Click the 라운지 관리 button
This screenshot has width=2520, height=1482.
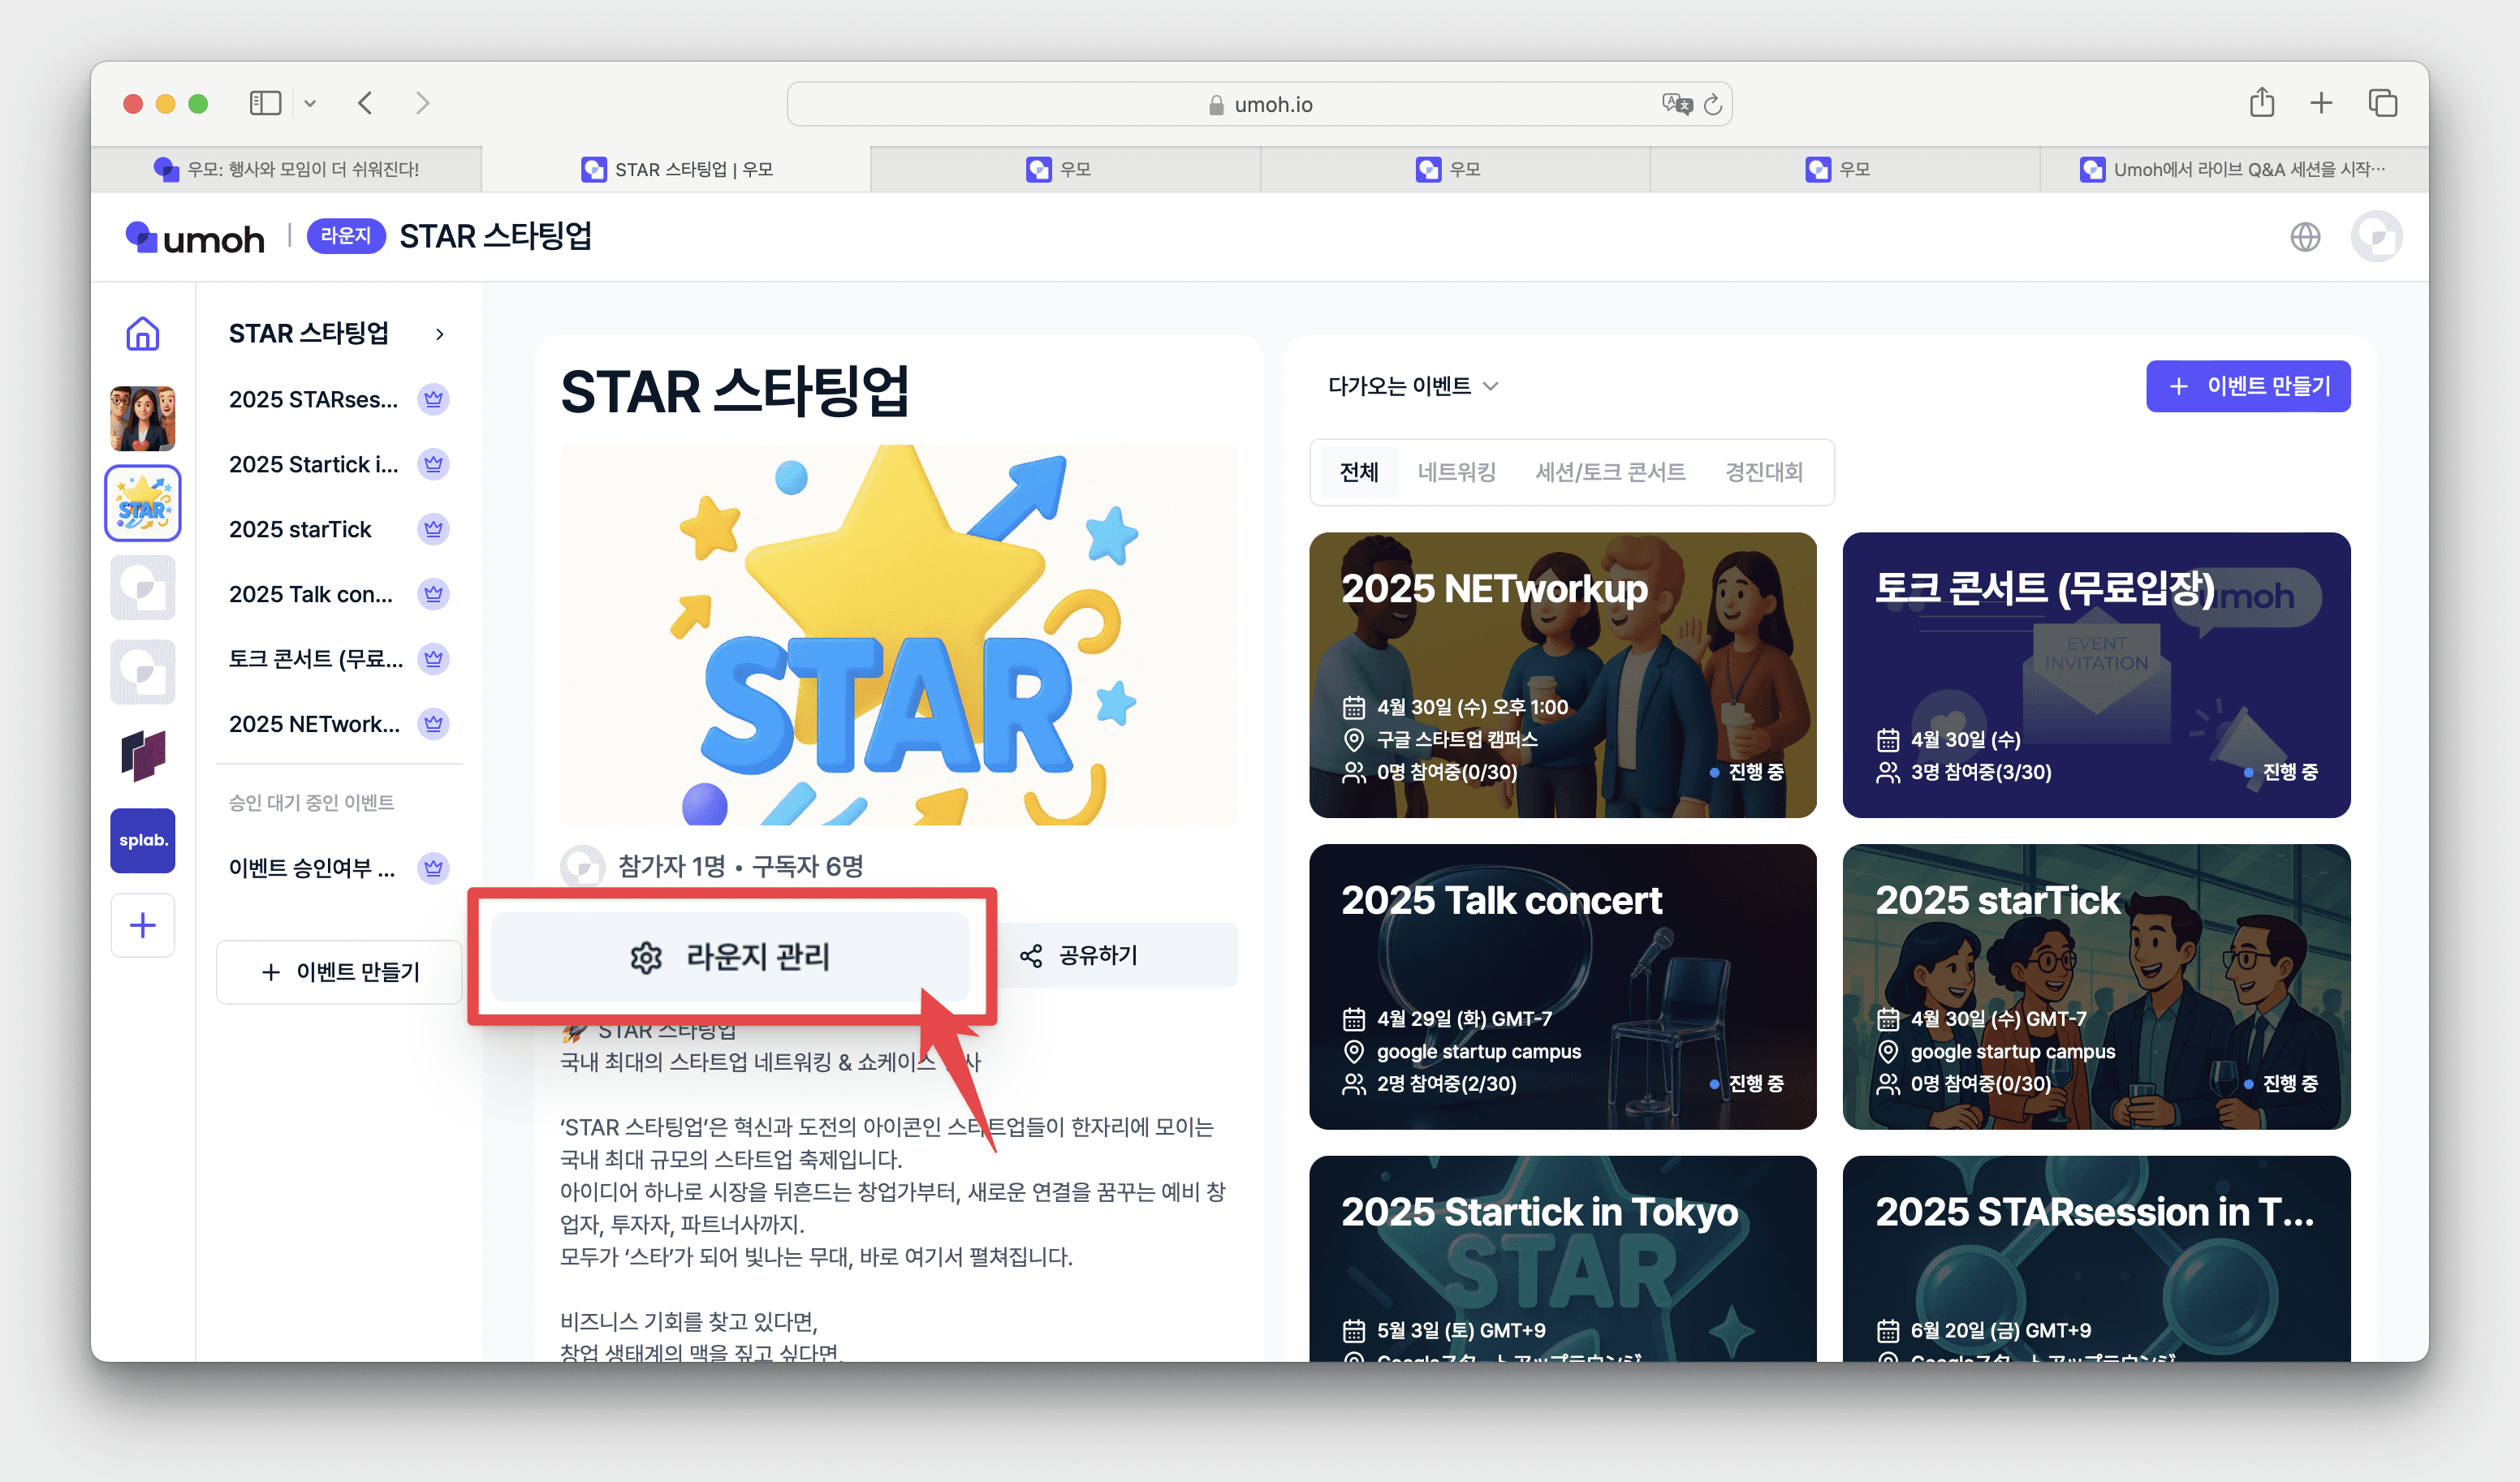click(x=730, y=957)
